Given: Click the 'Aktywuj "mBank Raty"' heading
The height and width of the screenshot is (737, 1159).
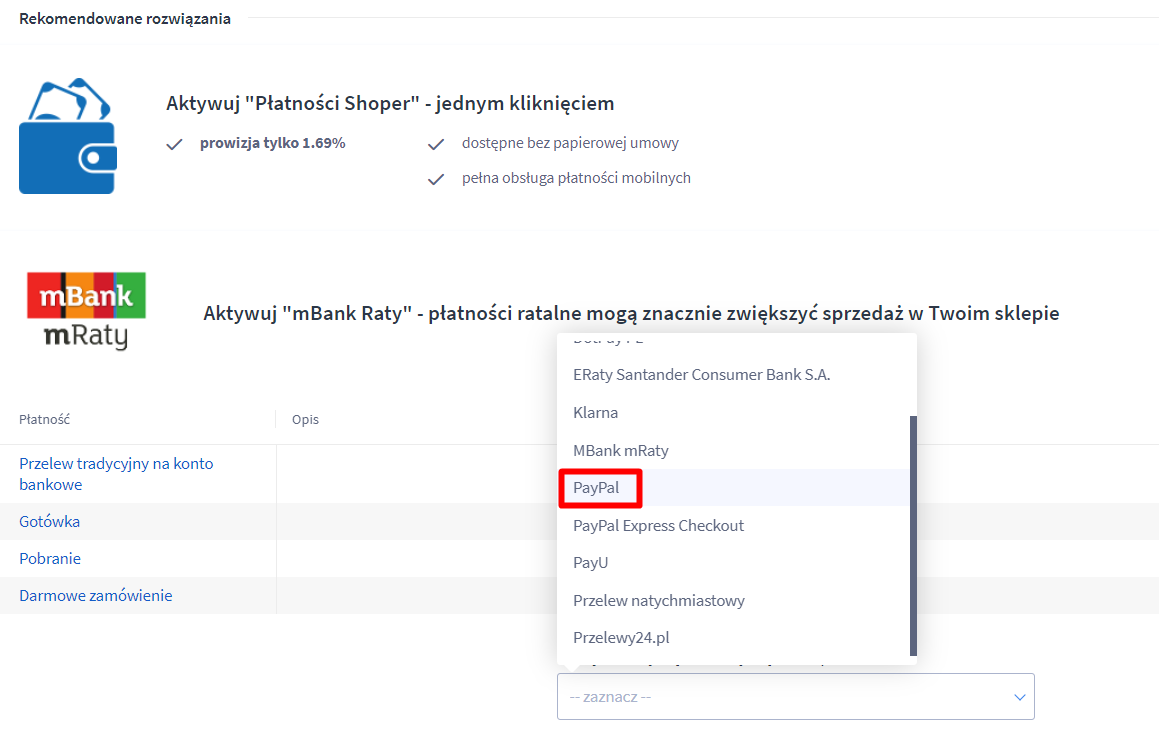Looking at the screenshot, I should [x=631, y=313].
